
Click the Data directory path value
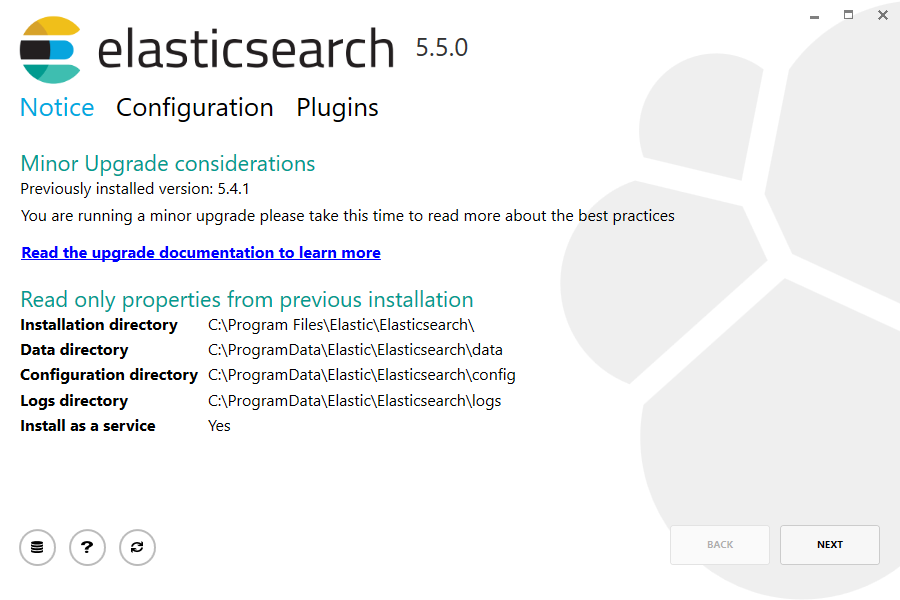click(355, 350)
